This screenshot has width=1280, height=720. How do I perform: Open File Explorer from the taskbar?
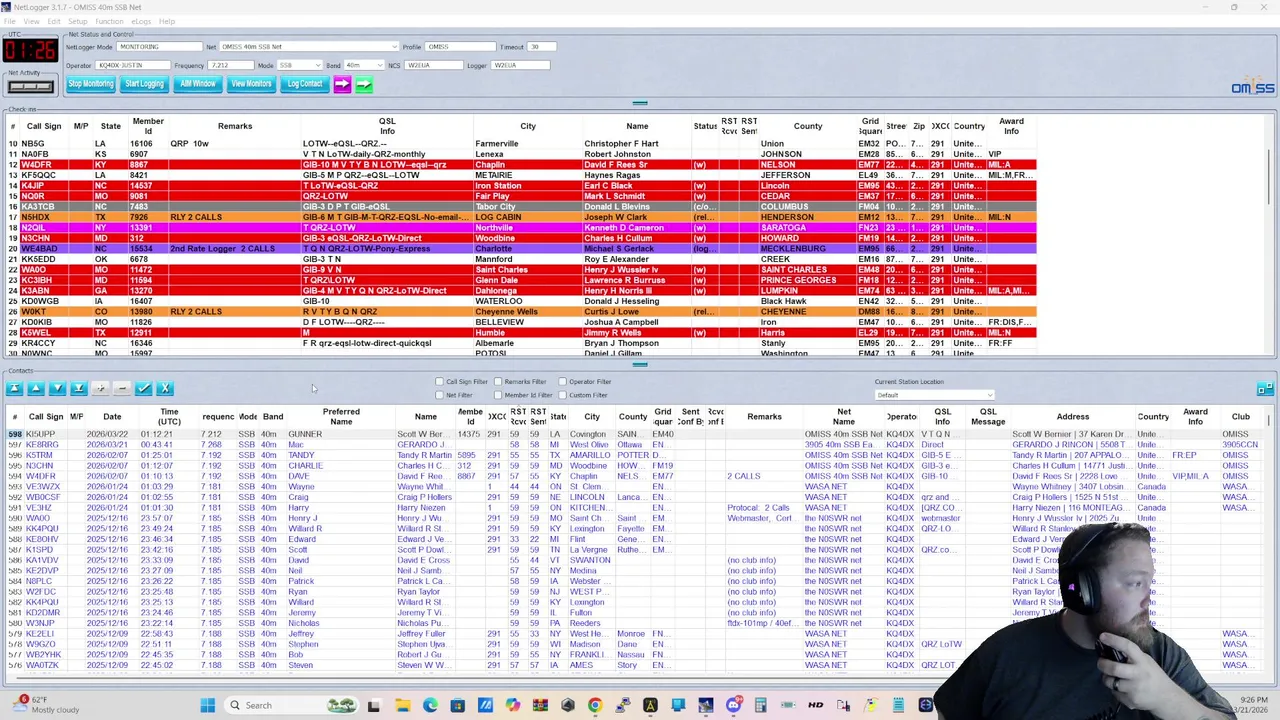(402, 706)
